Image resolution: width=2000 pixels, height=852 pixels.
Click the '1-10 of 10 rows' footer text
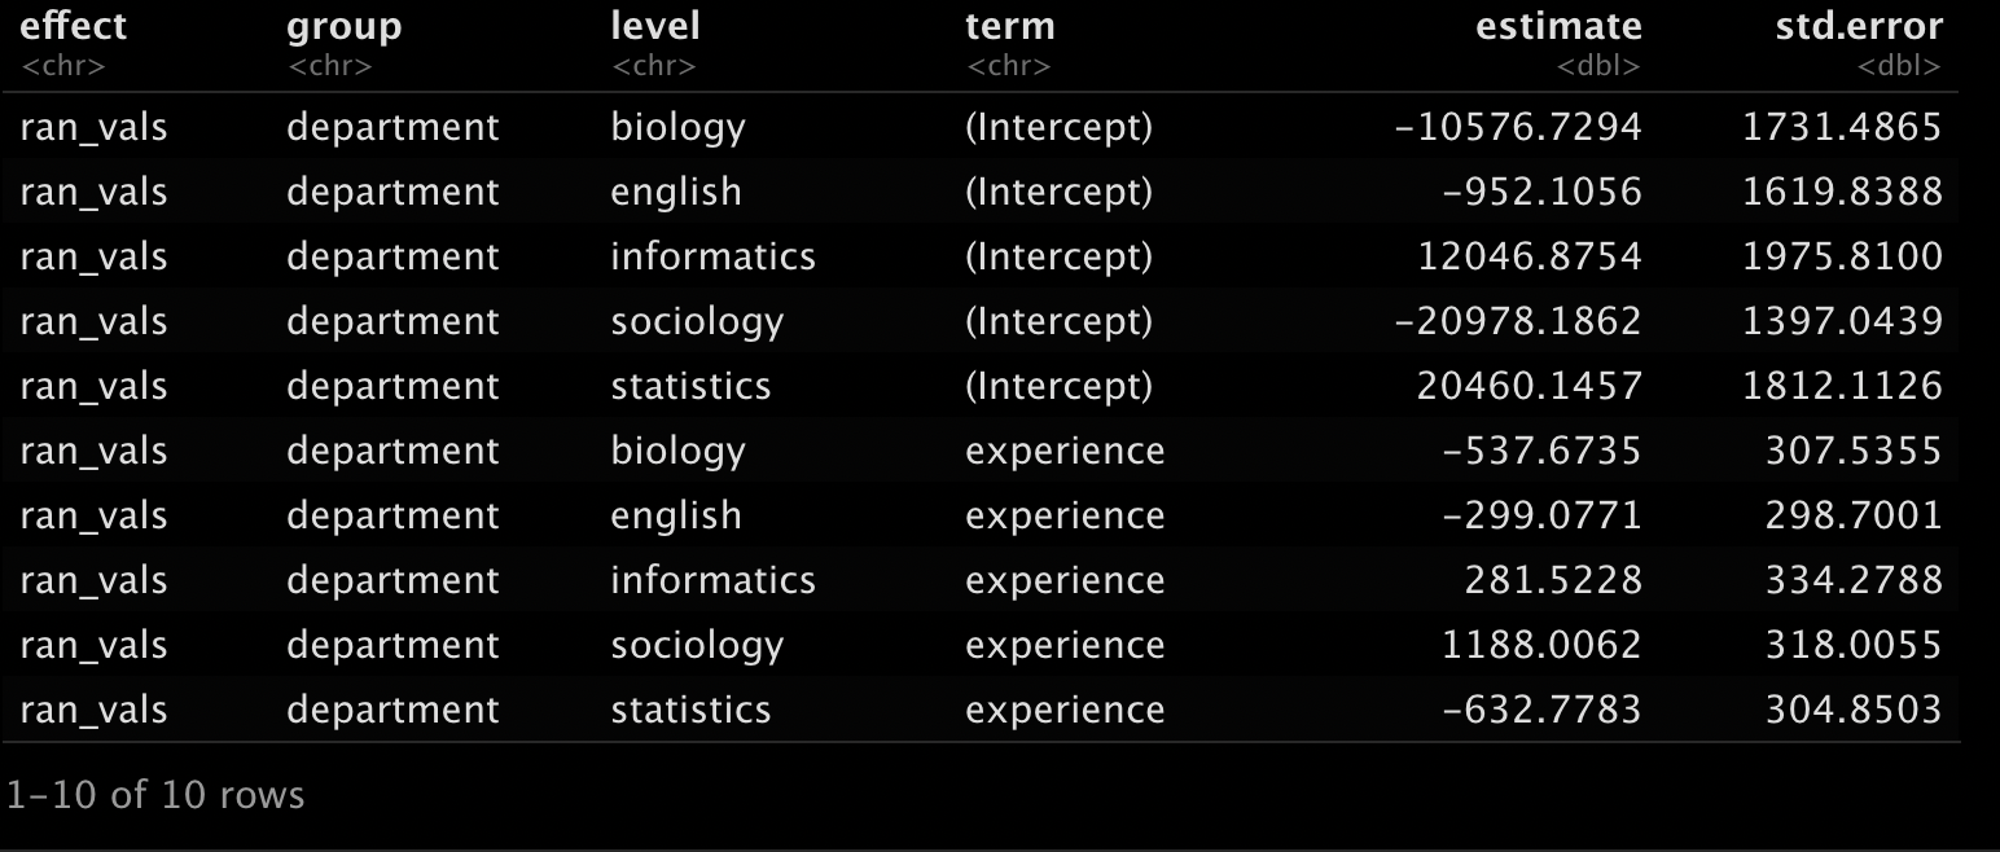(156, 795)
